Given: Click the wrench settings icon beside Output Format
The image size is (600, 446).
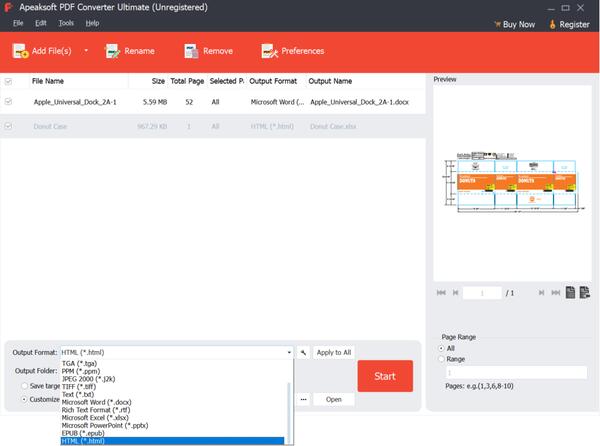Looking at the screenshot, I should pyautogui.click(x=303, y=353).
